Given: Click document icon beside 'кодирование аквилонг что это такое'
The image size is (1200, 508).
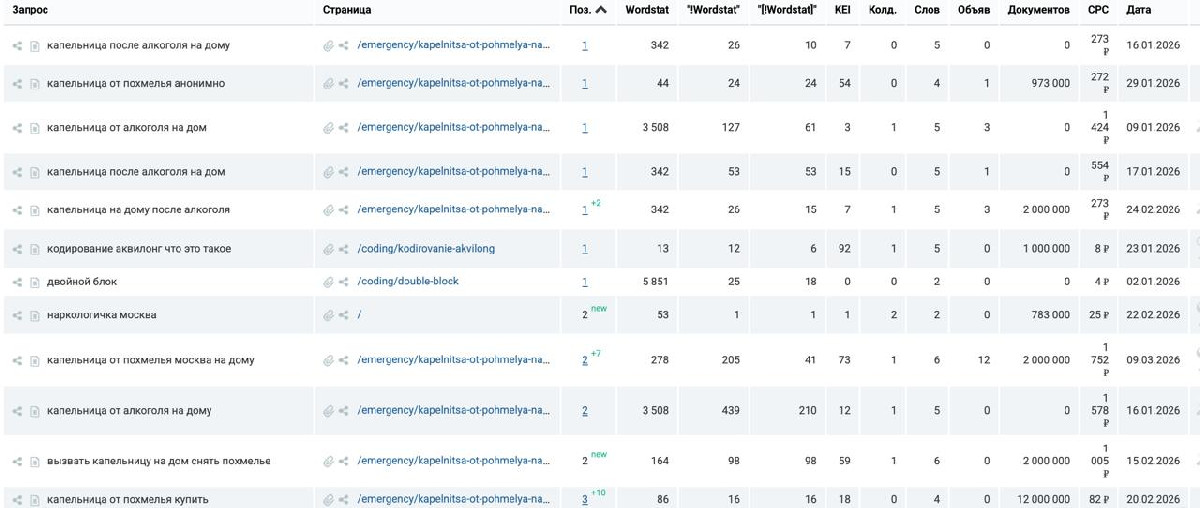Looking at the screenshot, I should 34,249.
